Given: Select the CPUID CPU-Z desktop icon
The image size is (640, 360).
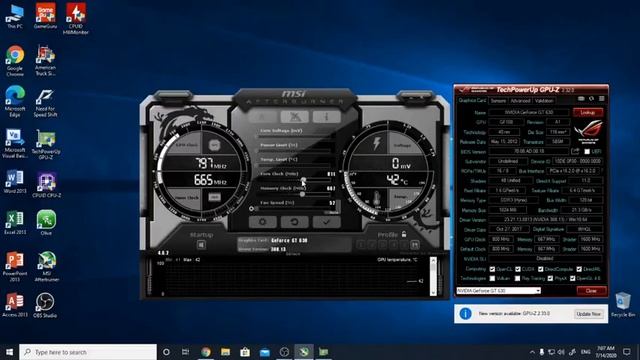Looking at the screenshot, I should click(46, 185).
